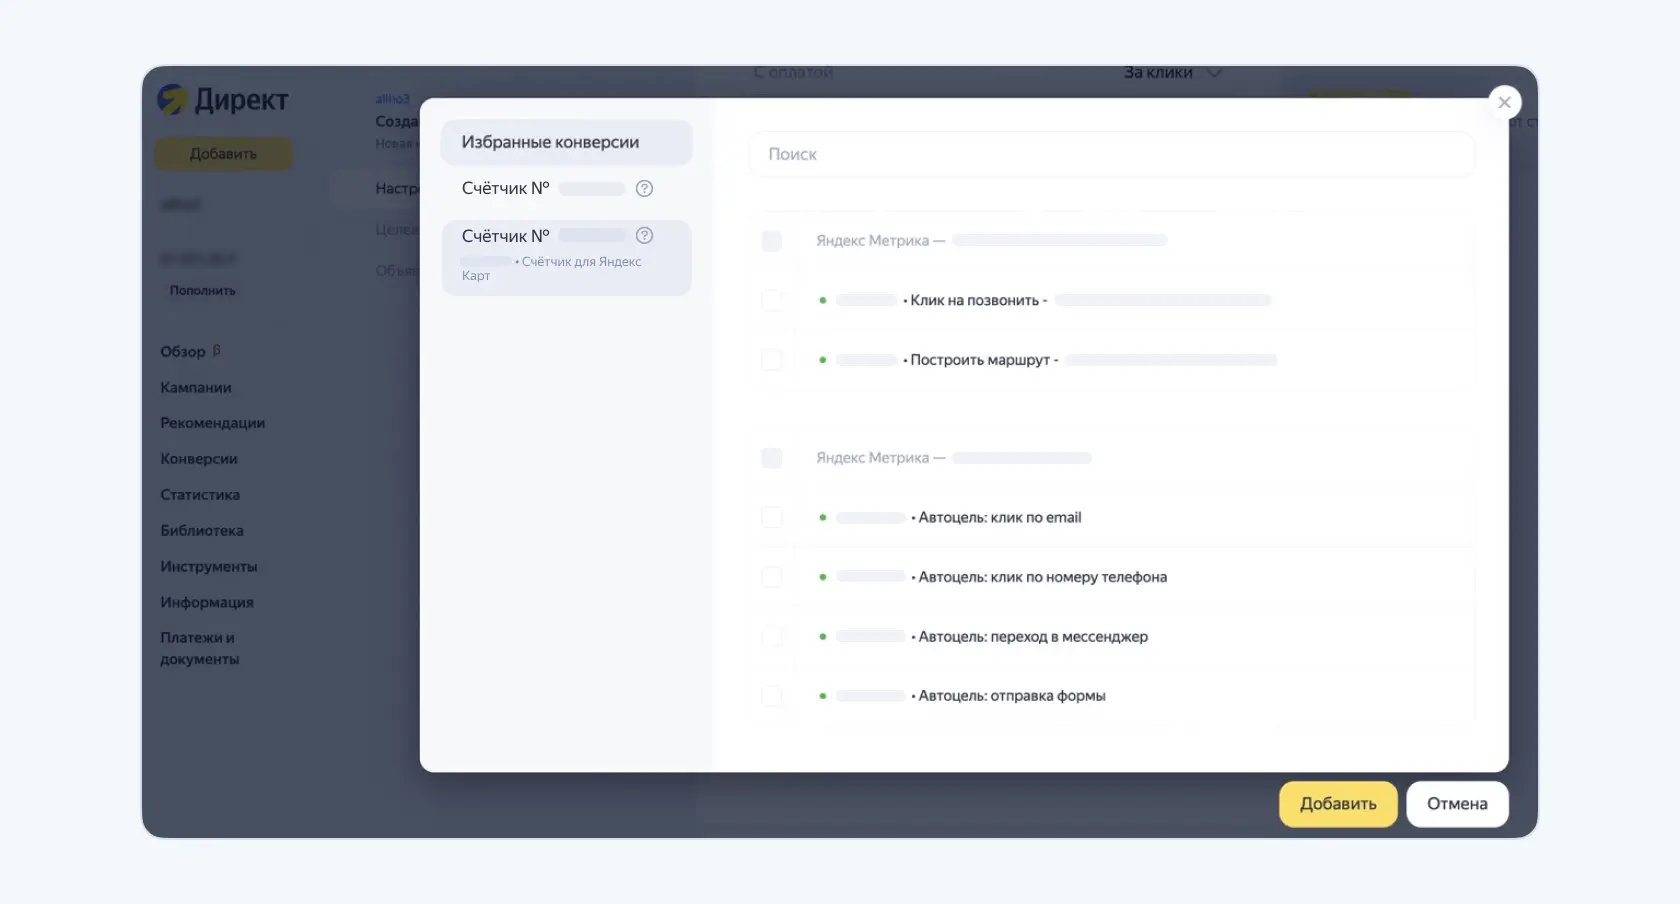Click the Пополнить button in the sidebar
This screenshot has height=904, width=1680.
[x=203, y=291]
